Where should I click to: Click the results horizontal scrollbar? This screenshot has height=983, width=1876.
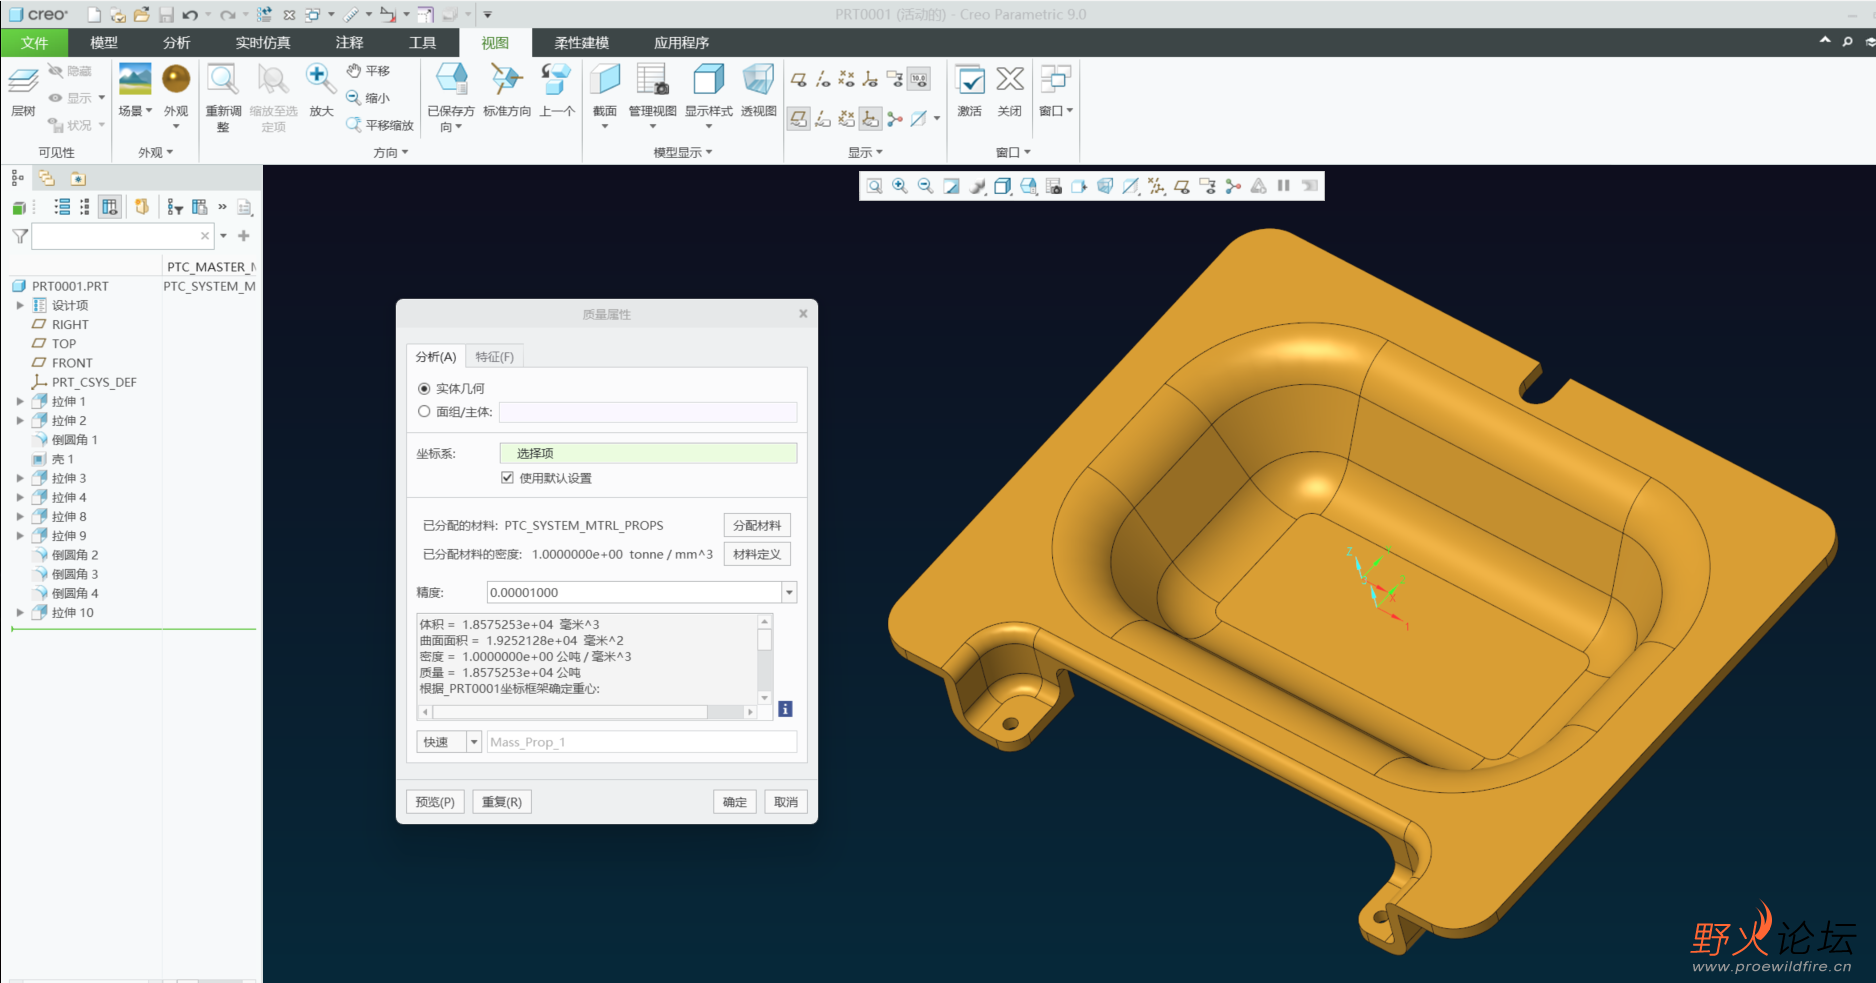(570, 712)
